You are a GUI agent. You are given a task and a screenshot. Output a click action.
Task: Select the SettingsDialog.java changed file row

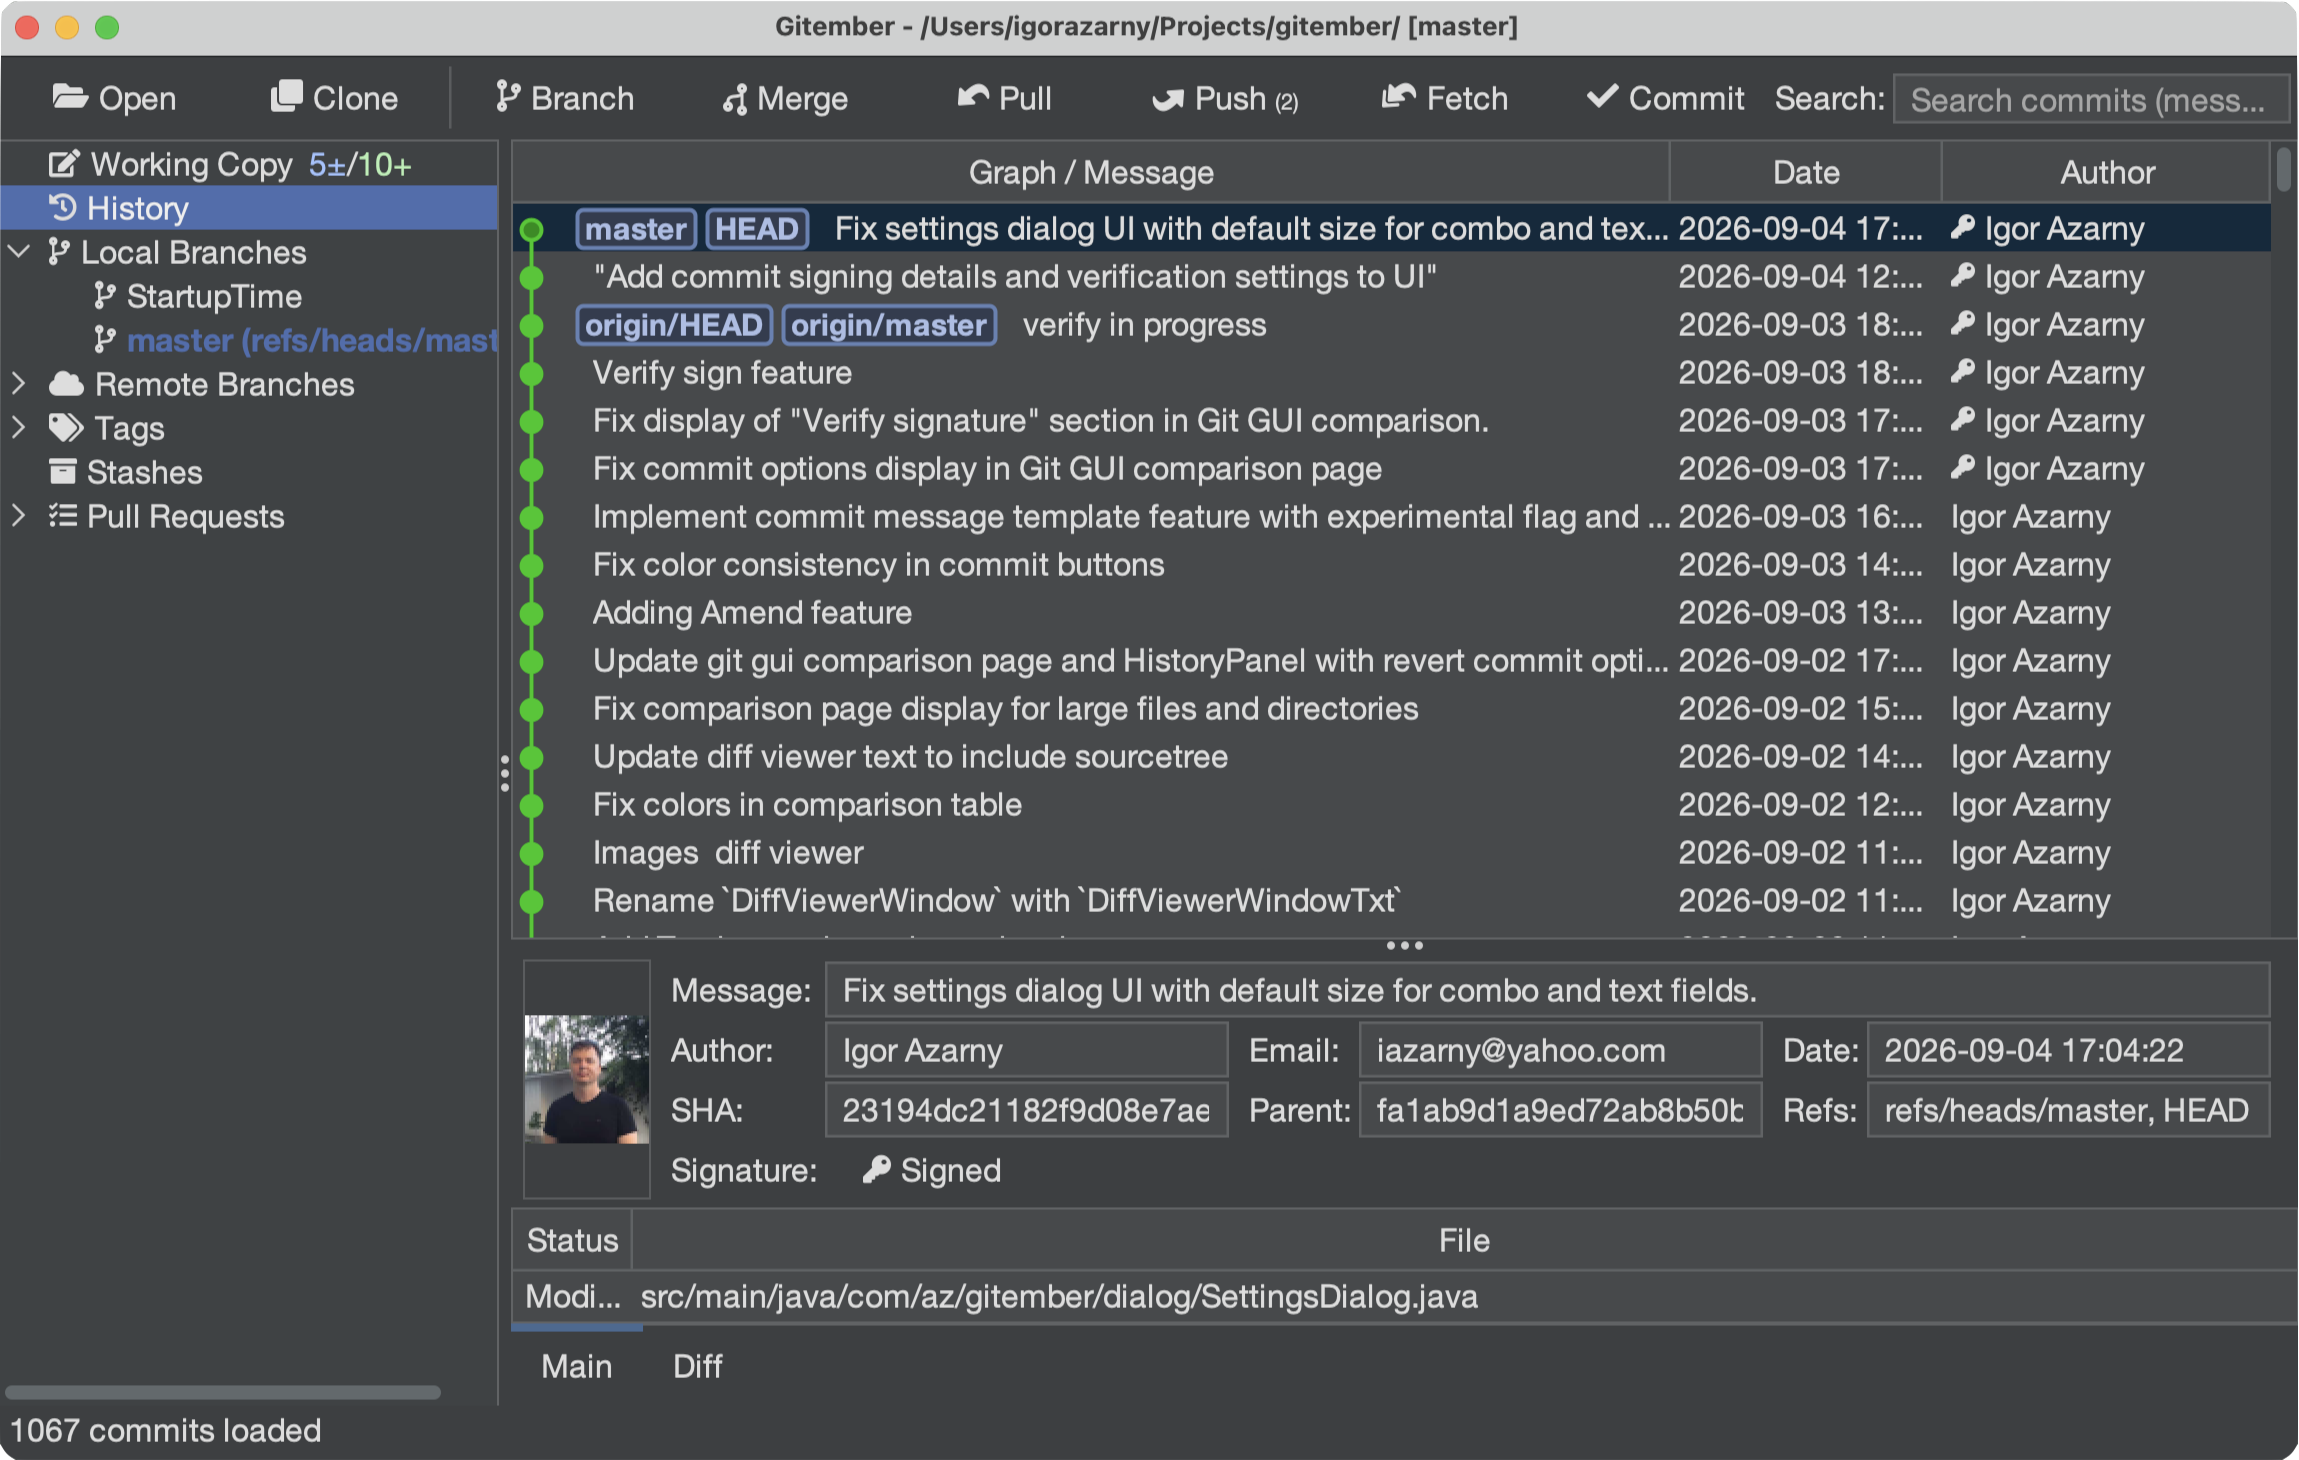pyautogui.click(x=1404, y=1296)
